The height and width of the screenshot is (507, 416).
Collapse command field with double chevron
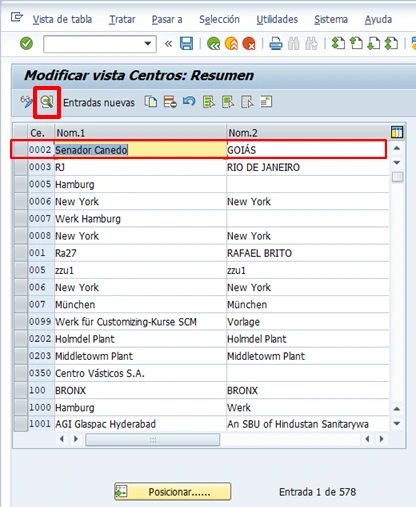coord(169,44)
